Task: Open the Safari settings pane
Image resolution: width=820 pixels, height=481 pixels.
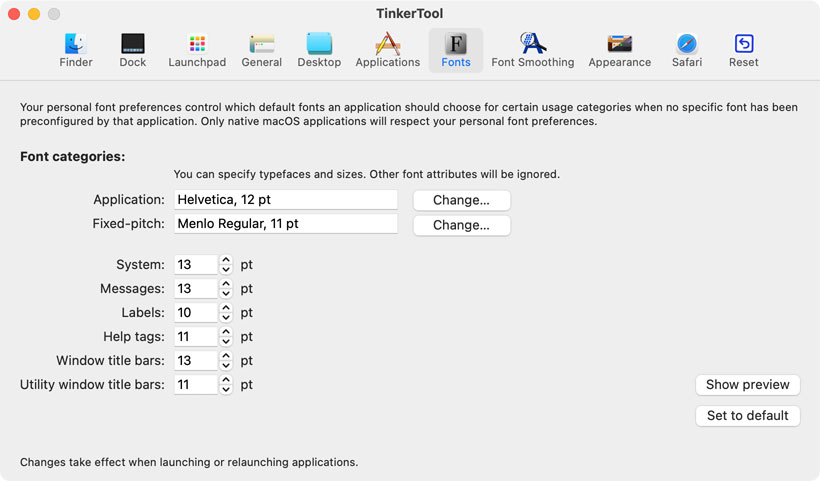Action: coord(687,51)
